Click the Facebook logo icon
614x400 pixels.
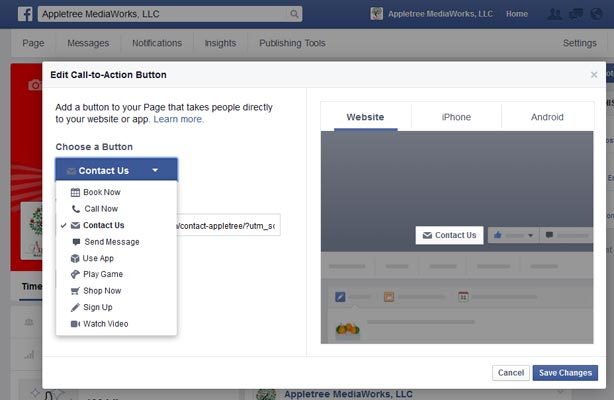point(25,14)
